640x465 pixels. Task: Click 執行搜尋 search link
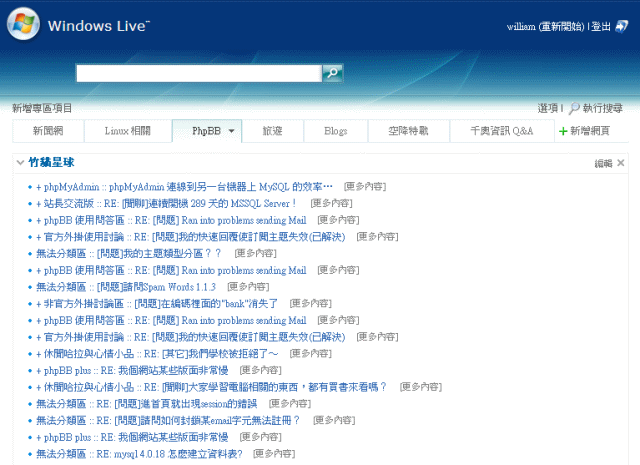click(602, 108)
